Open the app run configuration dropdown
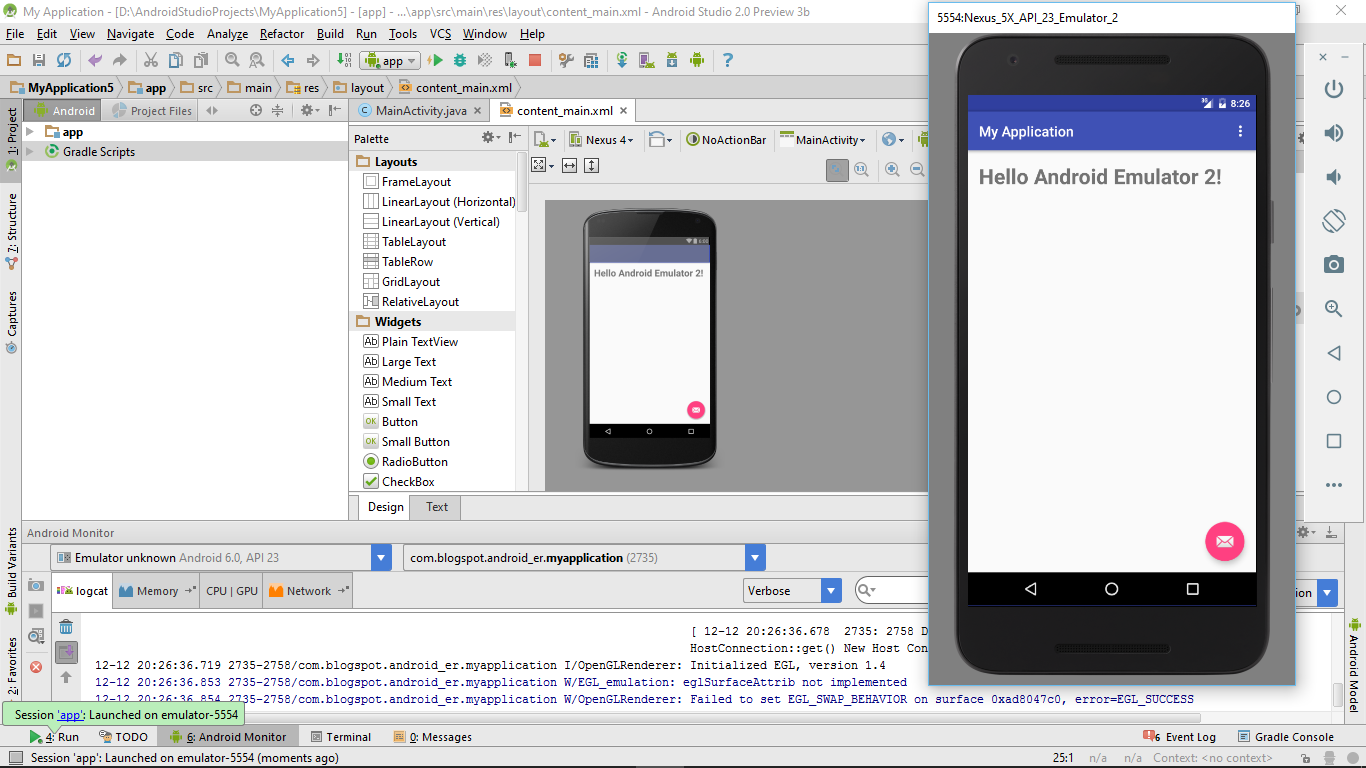Viewport: 1366px width, 768px height. click(391, 60)
